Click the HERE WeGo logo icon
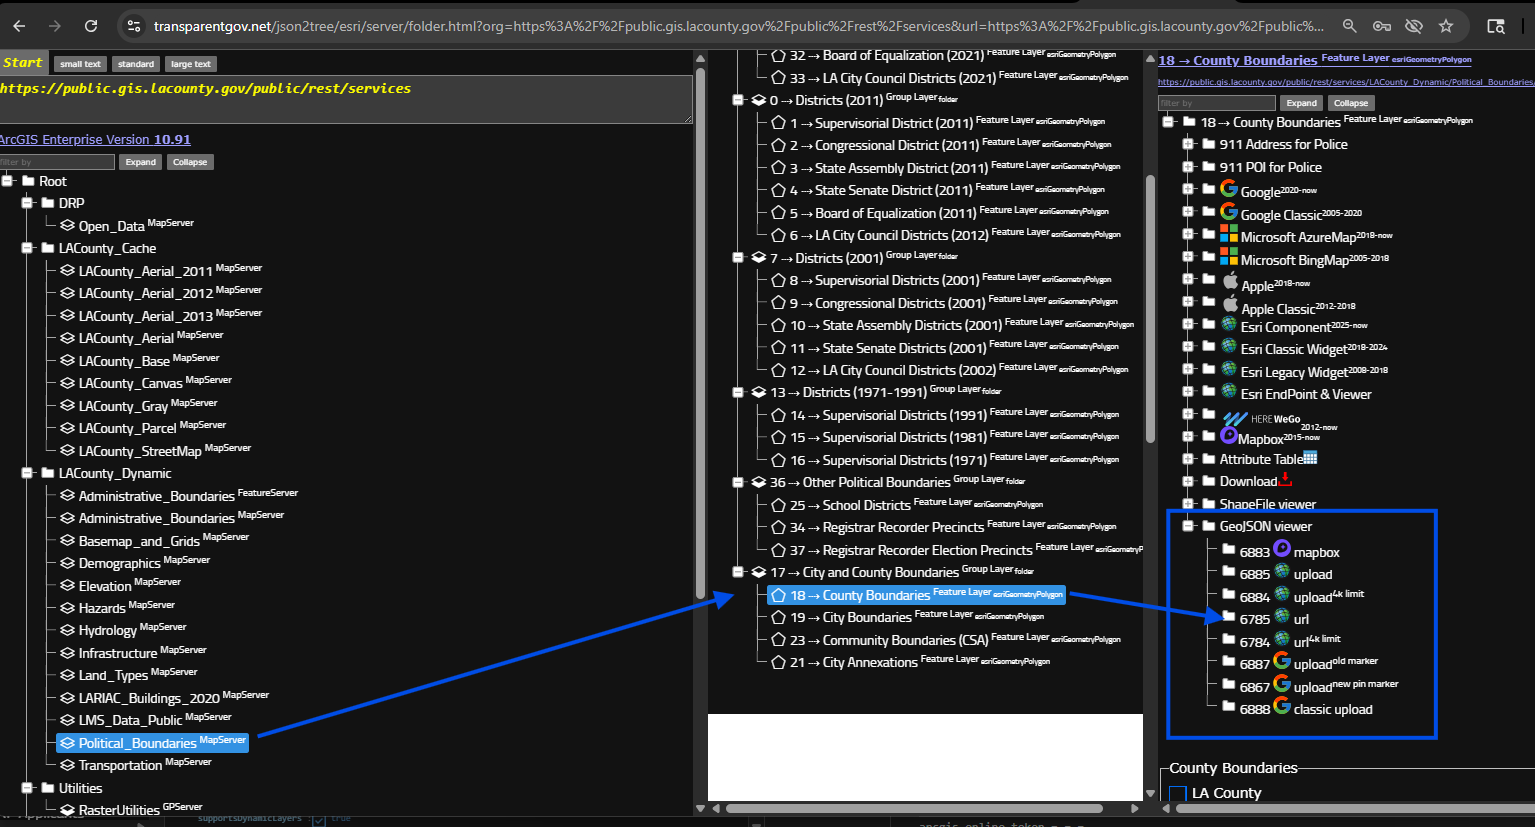Image resolution: width=1535 pixels, height=827 pixels. 1235,418
